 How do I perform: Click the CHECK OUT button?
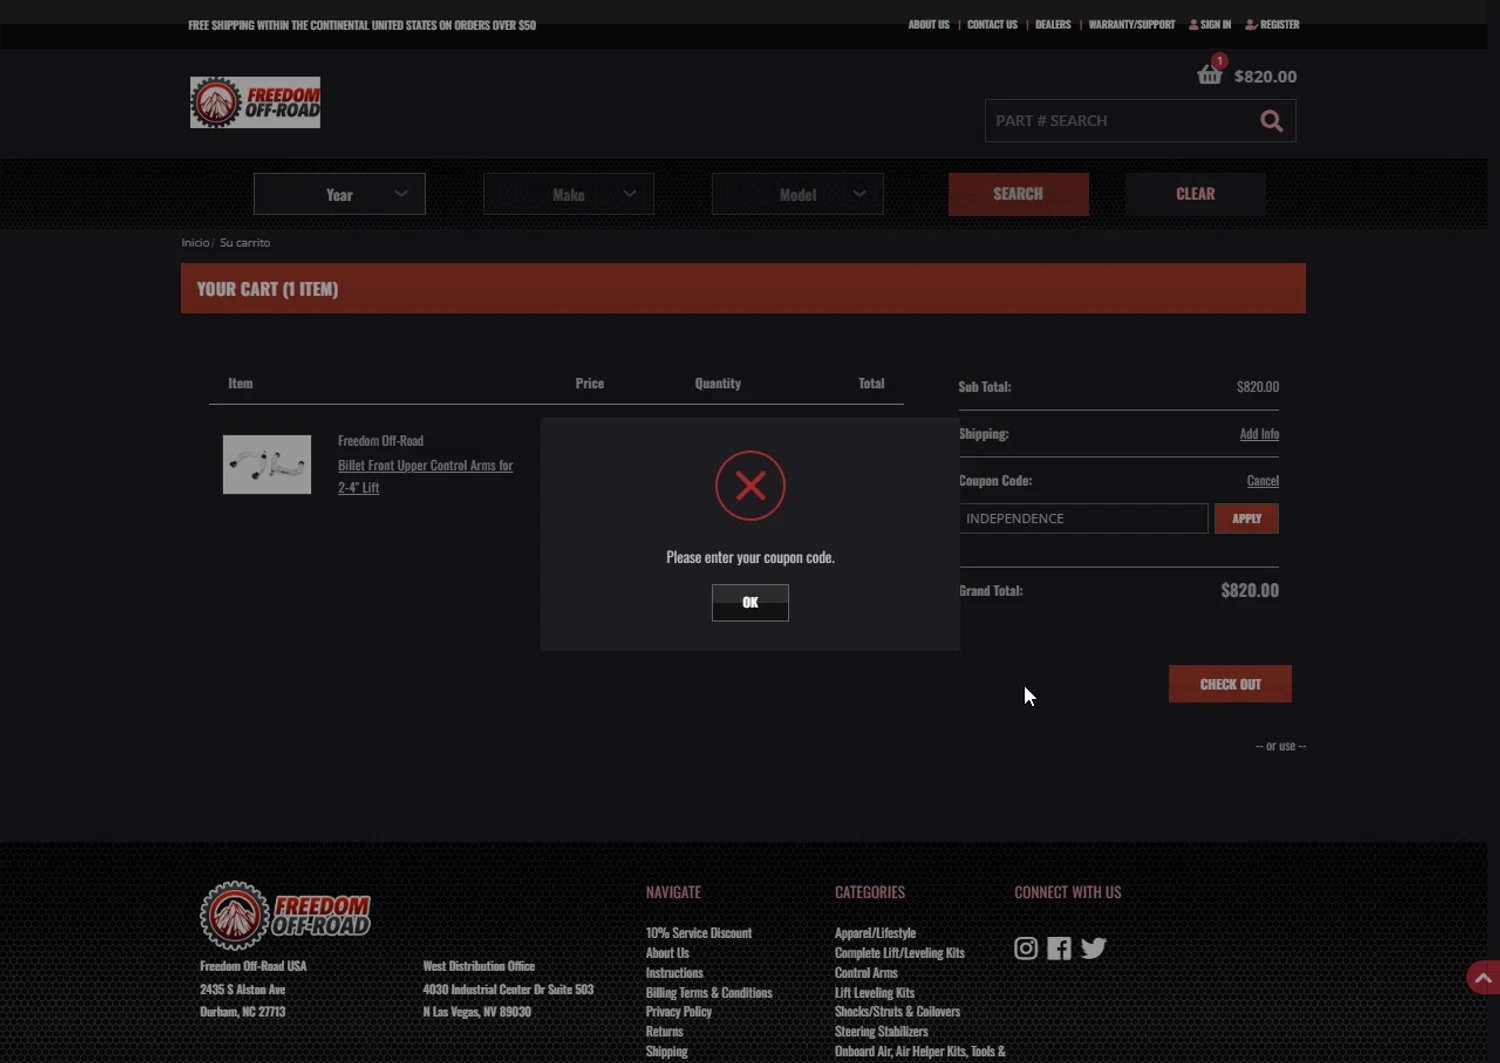(x=1230, y=684)
